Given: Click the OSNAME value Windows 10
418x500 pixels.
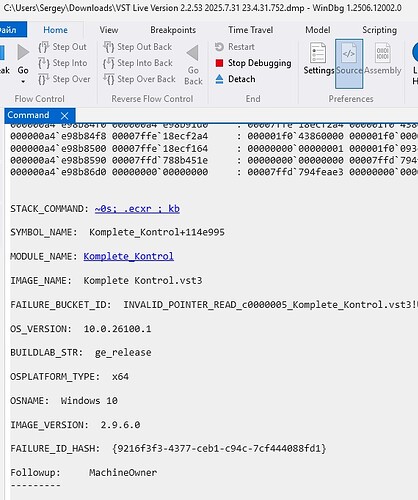Looking at the screenshot, I should pyautogui.click(x=89, y=401).
